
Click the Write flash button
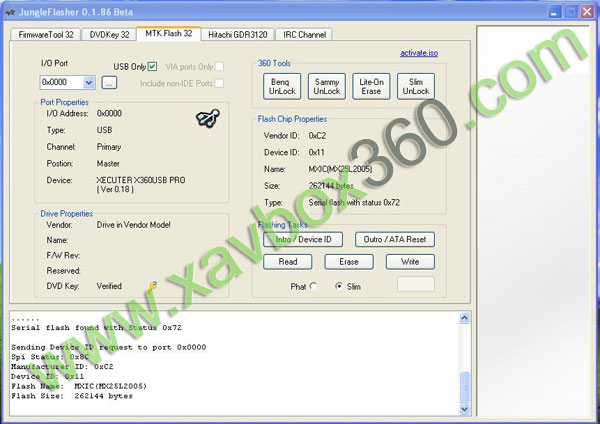(x=410, y=262)
